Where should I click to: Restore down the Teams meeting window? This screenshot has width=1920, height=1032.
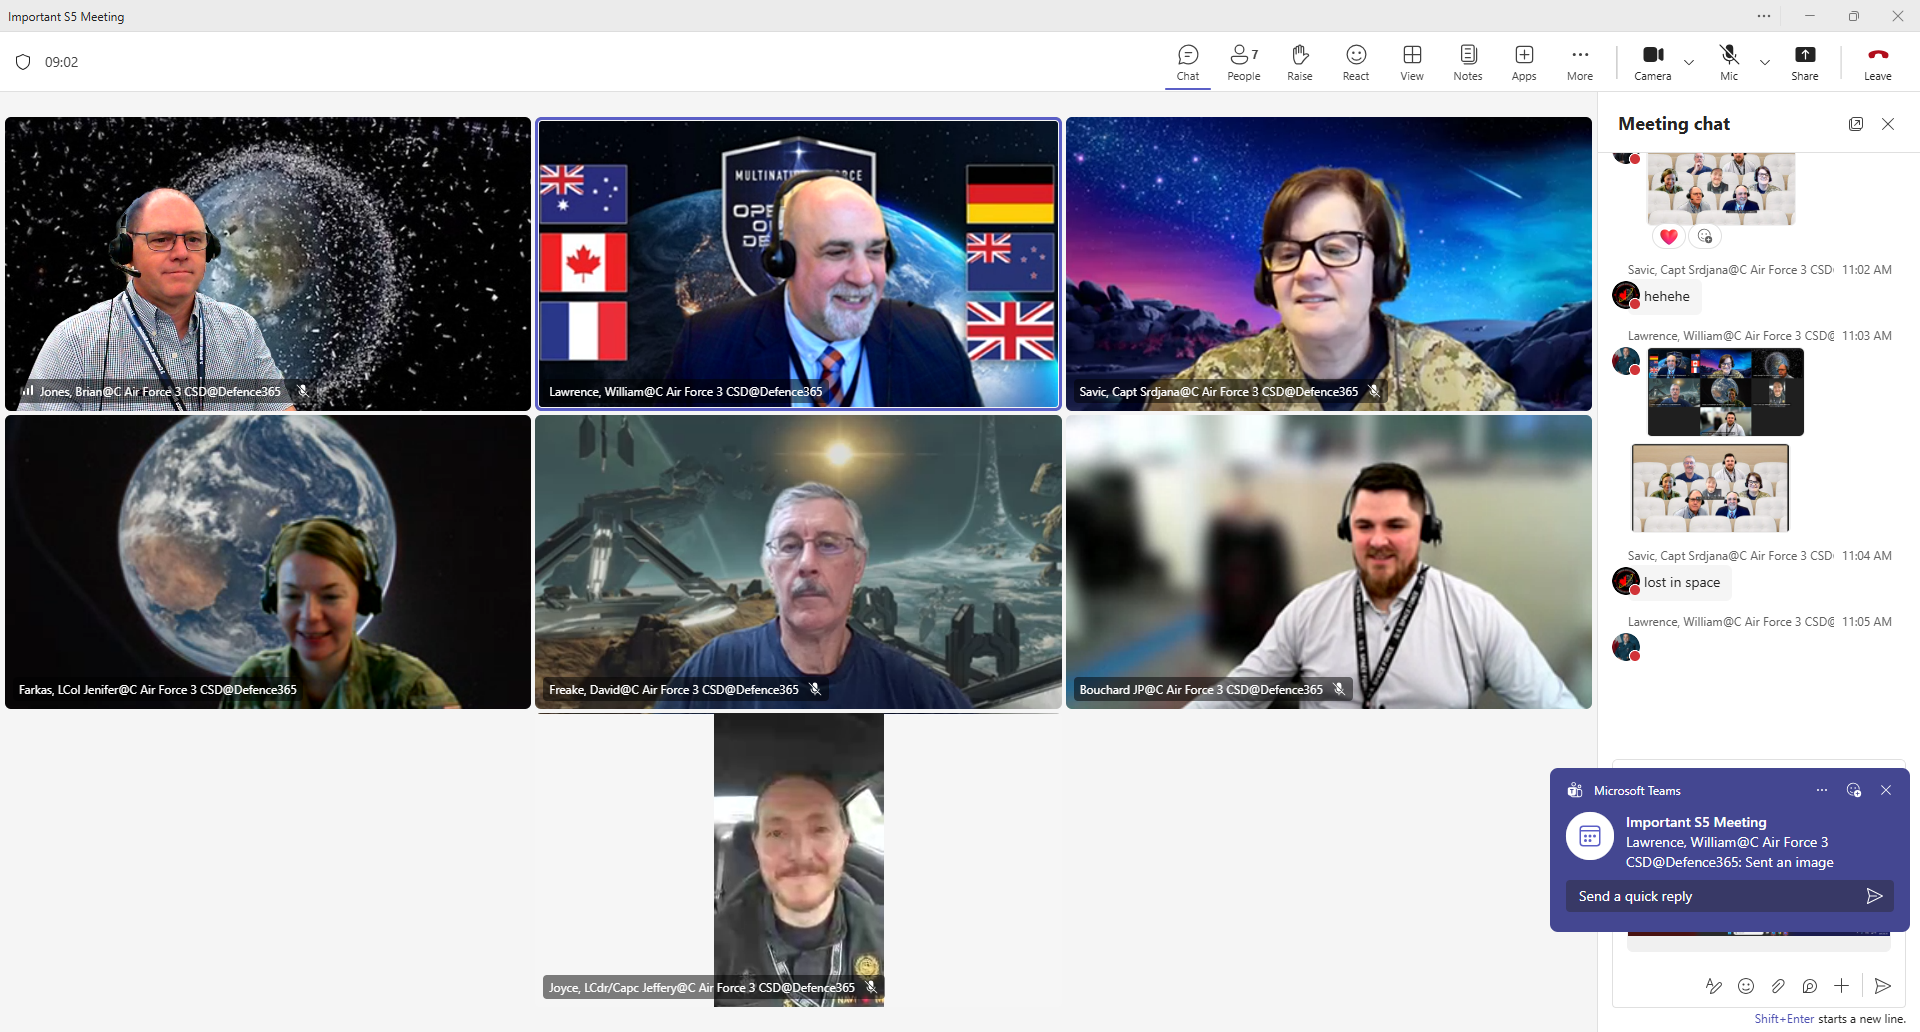tap(1853, 16)
